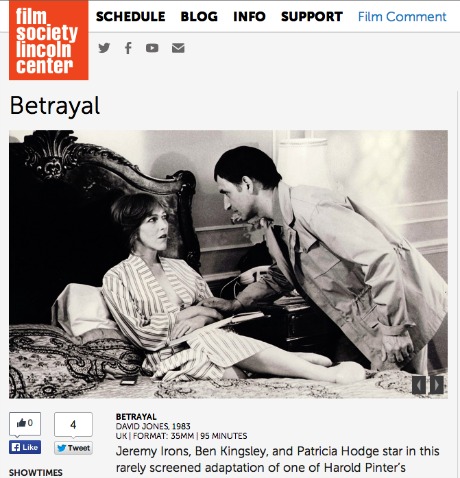Click the Film Society Lincoln Center logo
Viewport: 460px width, 478px height.
49,40
